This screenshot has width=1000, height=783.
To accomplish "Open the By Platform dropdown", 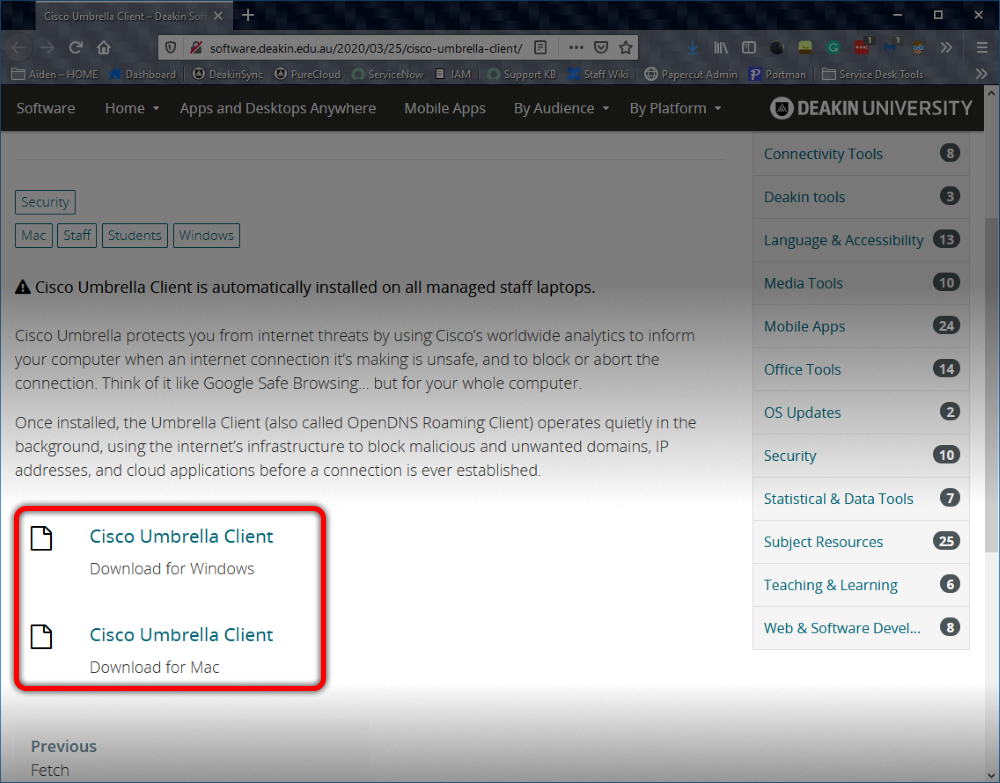I will (670, 108).
